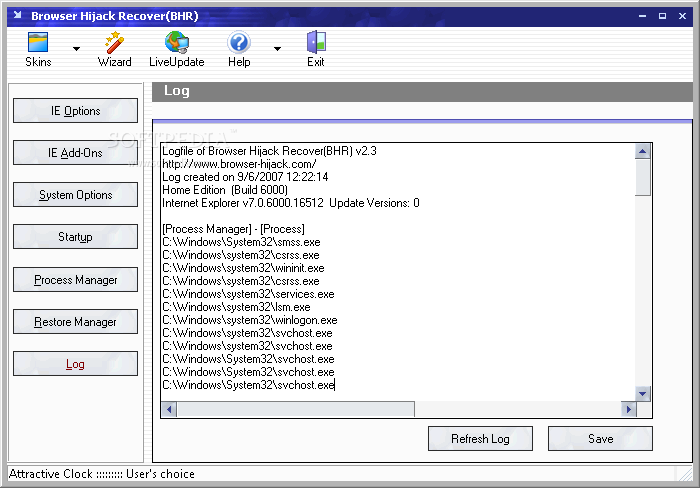Click the application icon in title bar
Viewport: 700px width, 488px height.
17,15
